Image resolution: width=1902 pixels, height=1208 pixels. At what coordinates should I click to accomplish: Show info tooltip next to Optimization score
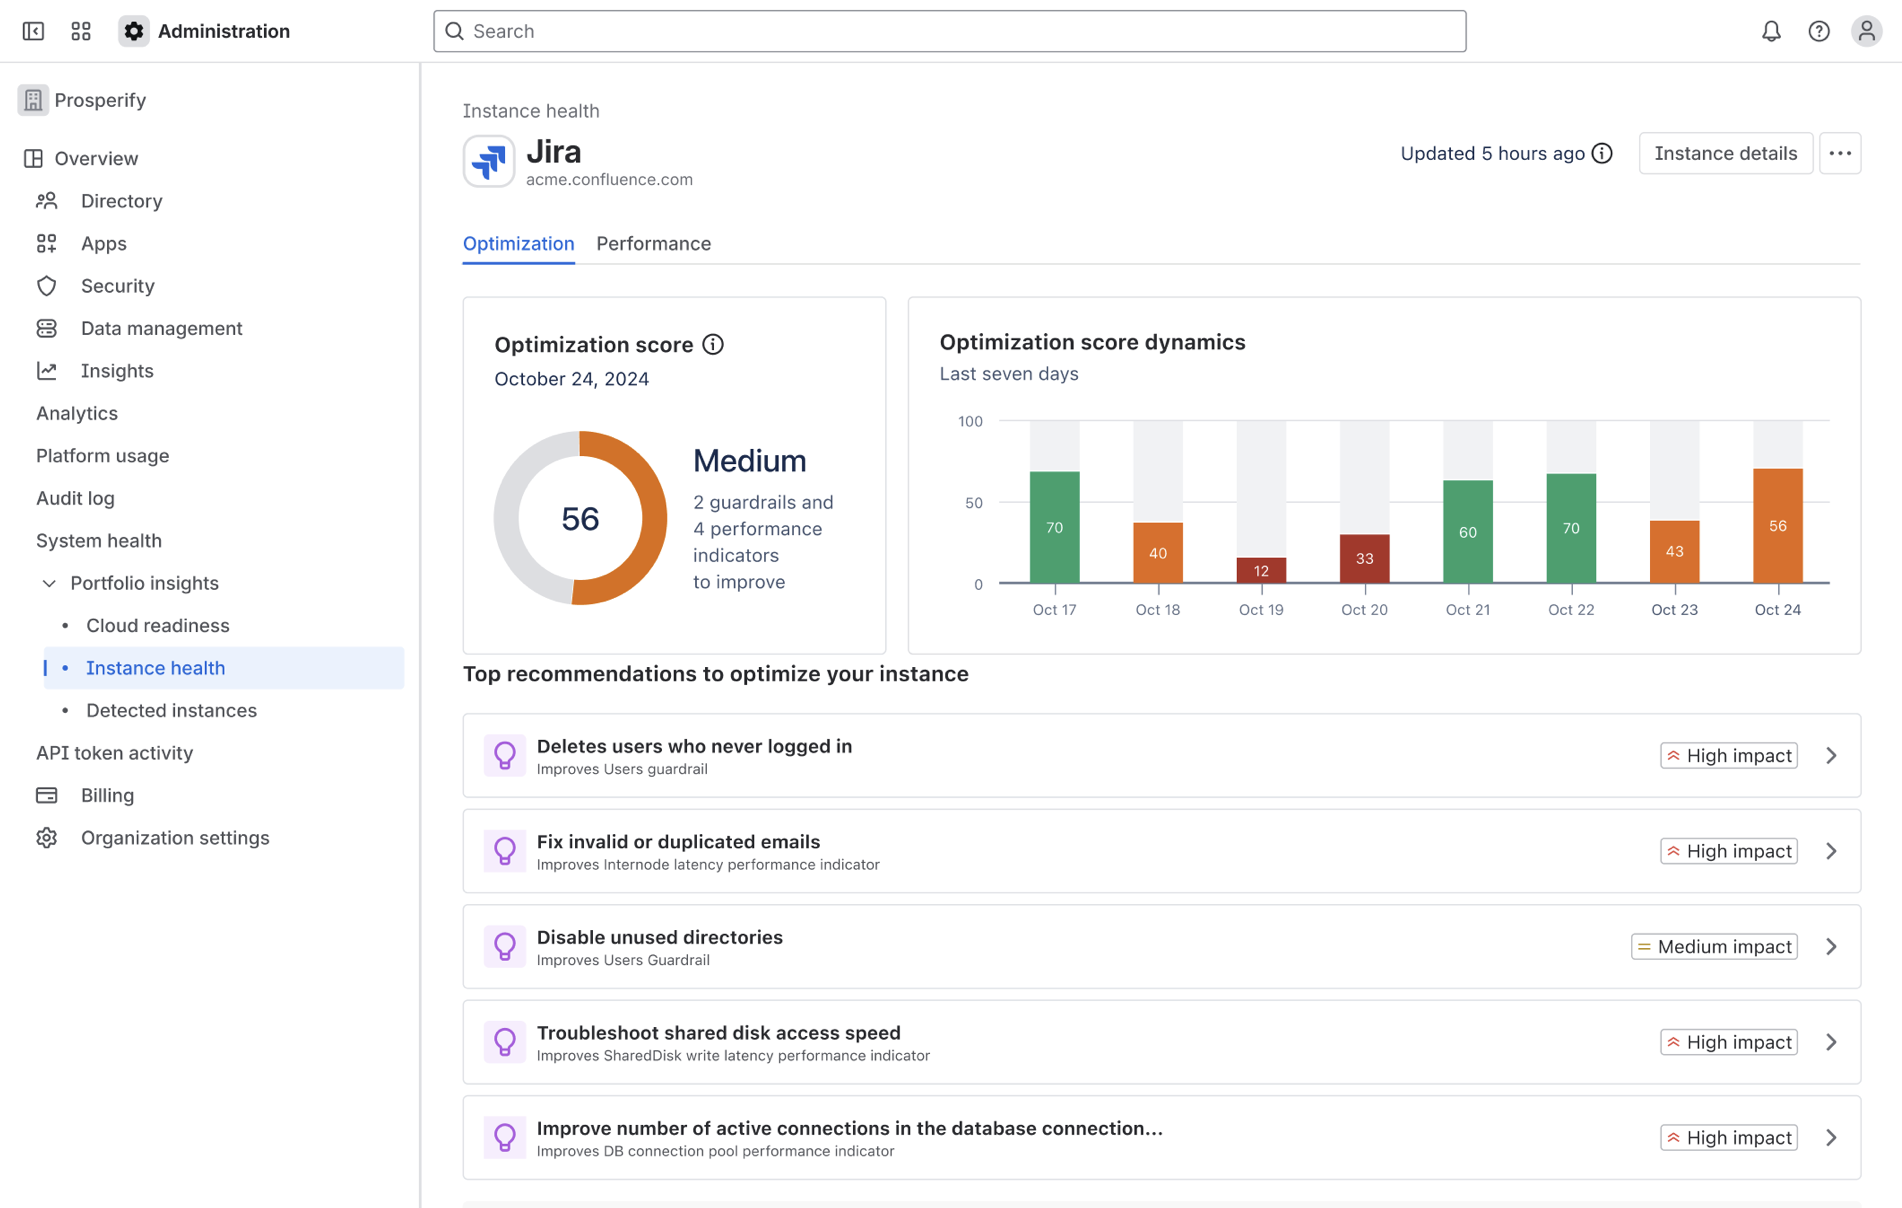713,344
